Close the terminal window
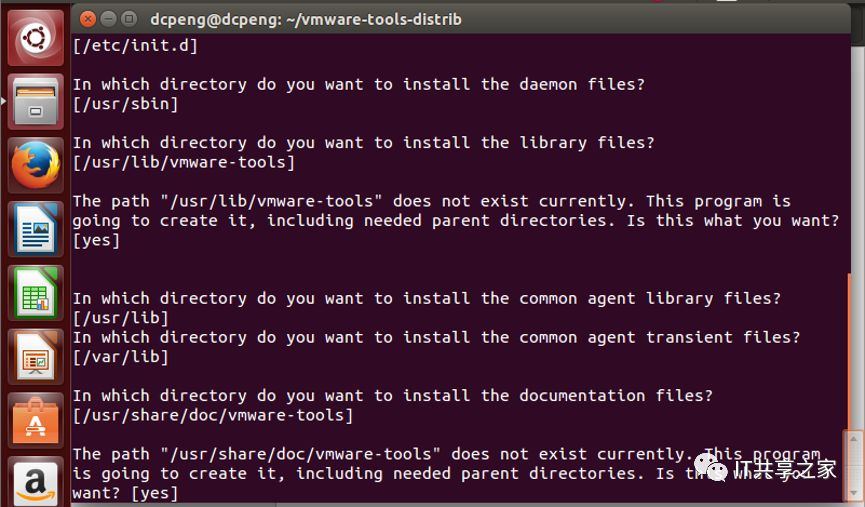The width and height of the screenshot is (865, 507). point(87,19)
